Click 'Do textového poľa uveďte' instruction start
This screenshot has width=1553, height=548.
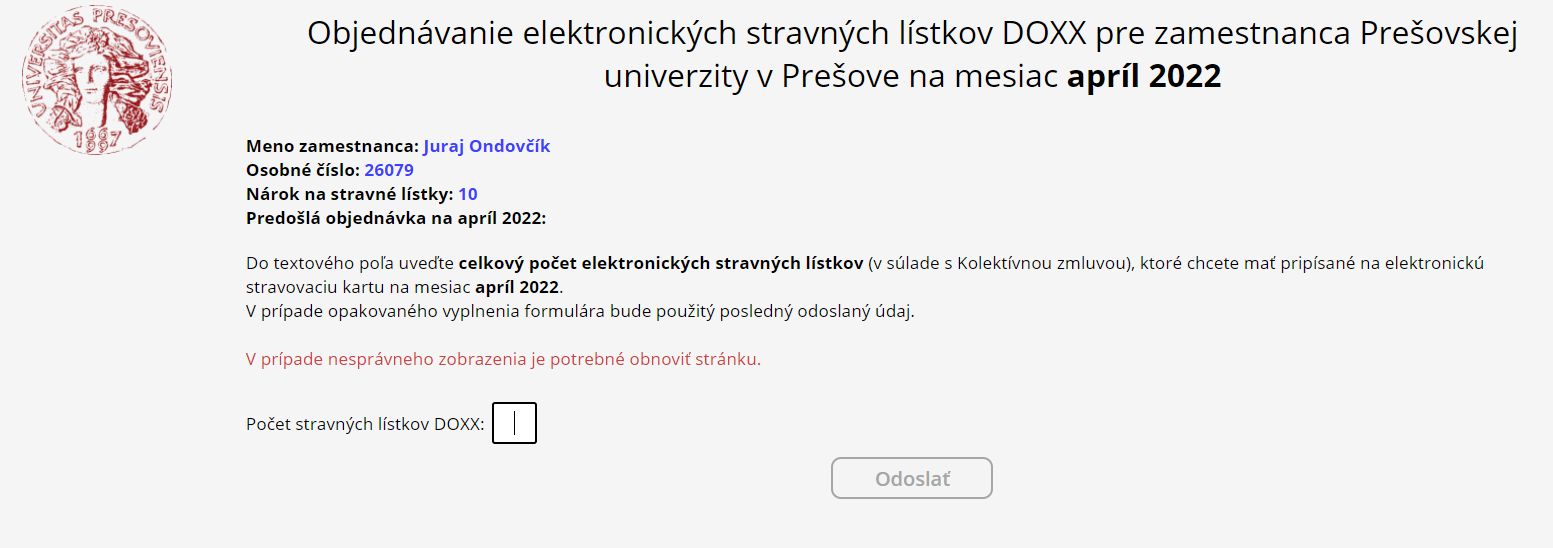coord(350,264)
